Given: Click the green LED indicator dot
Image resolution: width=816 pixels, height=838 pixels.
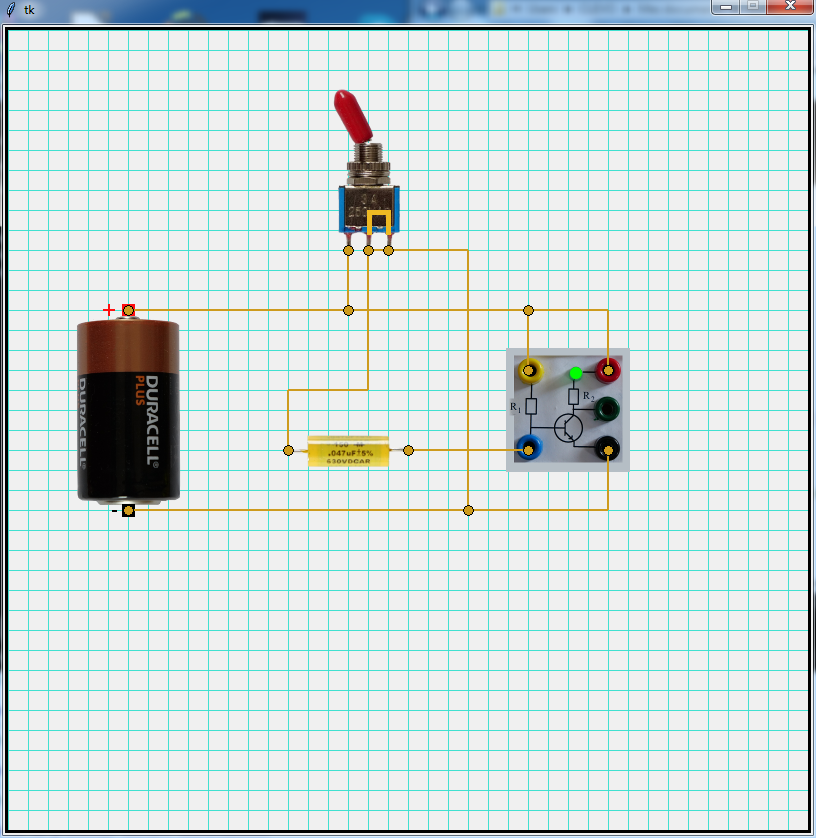Looking at the screenshot, I should (576, 373).
